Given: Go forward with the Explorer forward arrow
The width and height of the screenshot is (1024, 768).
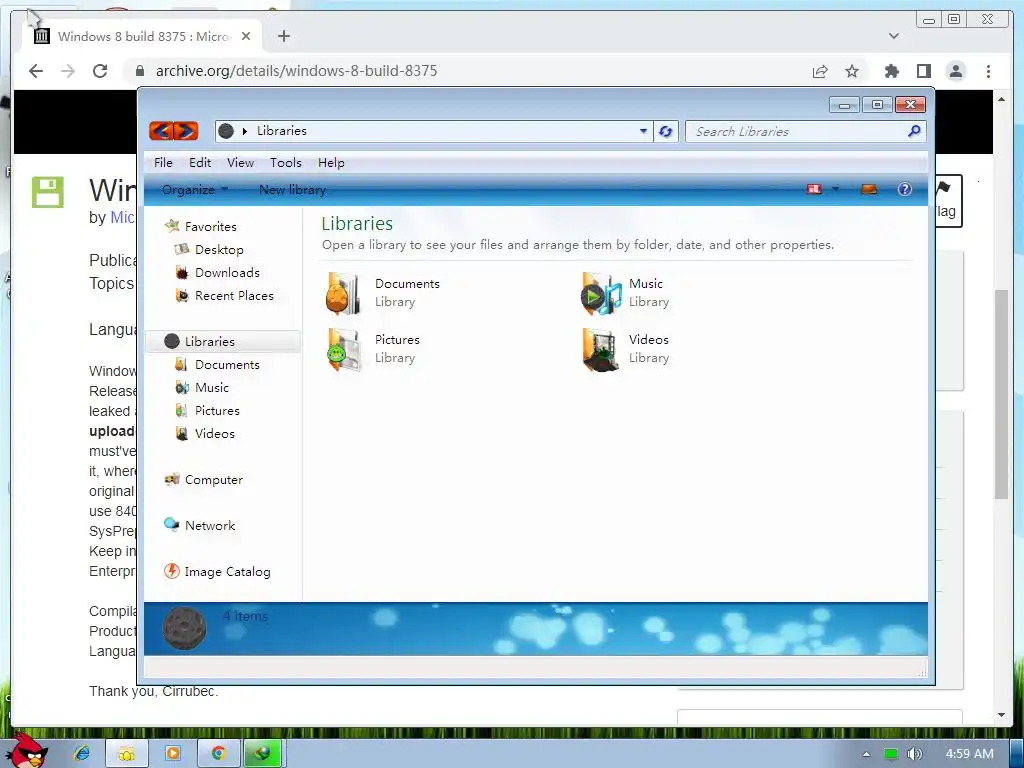Looking at the screenshot, I should click(185, 131).
